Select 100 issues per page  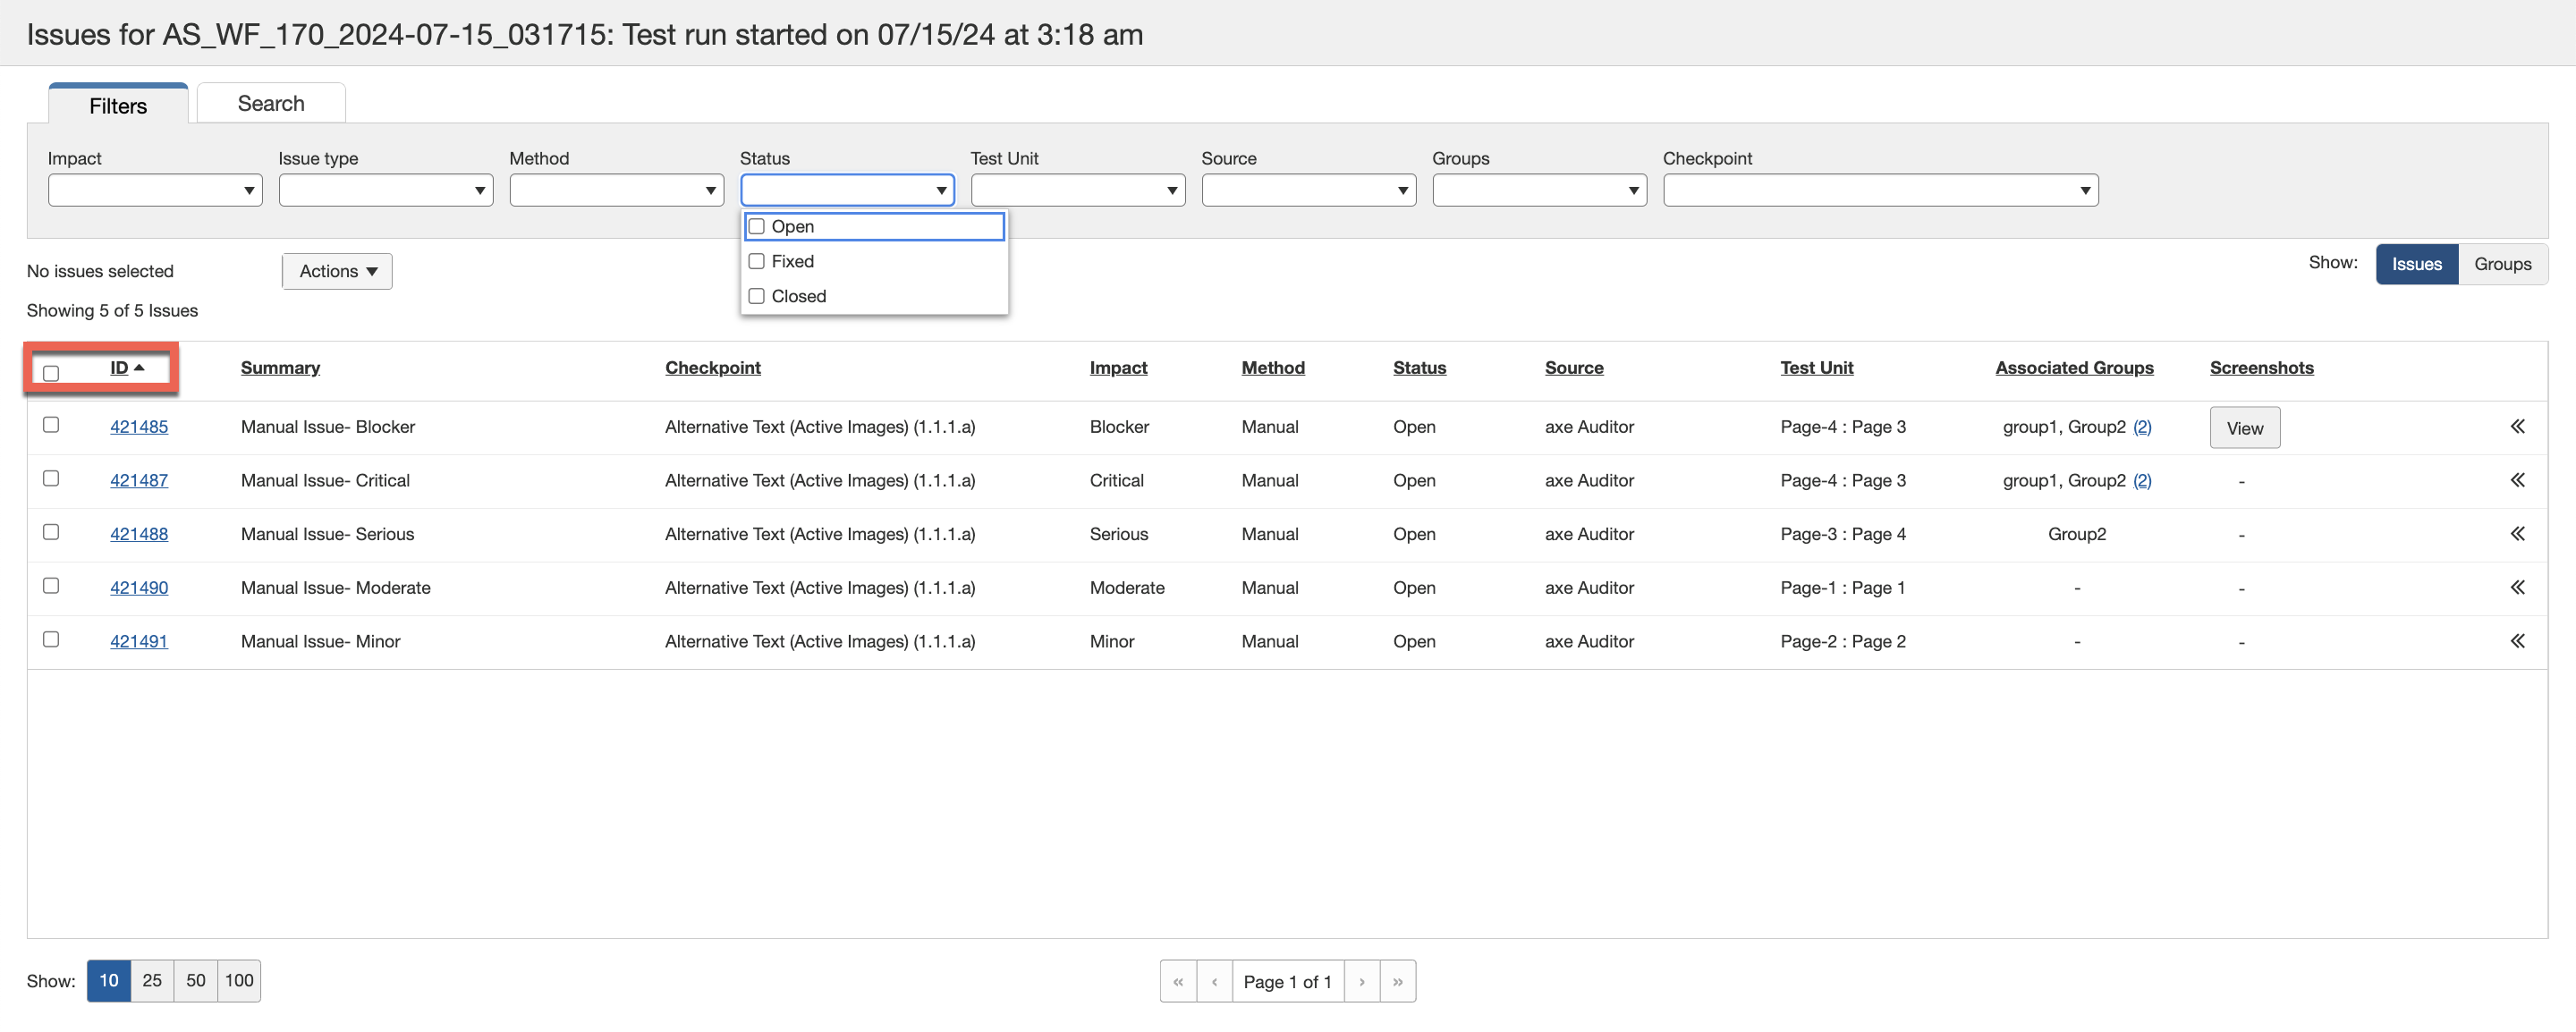pos(239,981)
